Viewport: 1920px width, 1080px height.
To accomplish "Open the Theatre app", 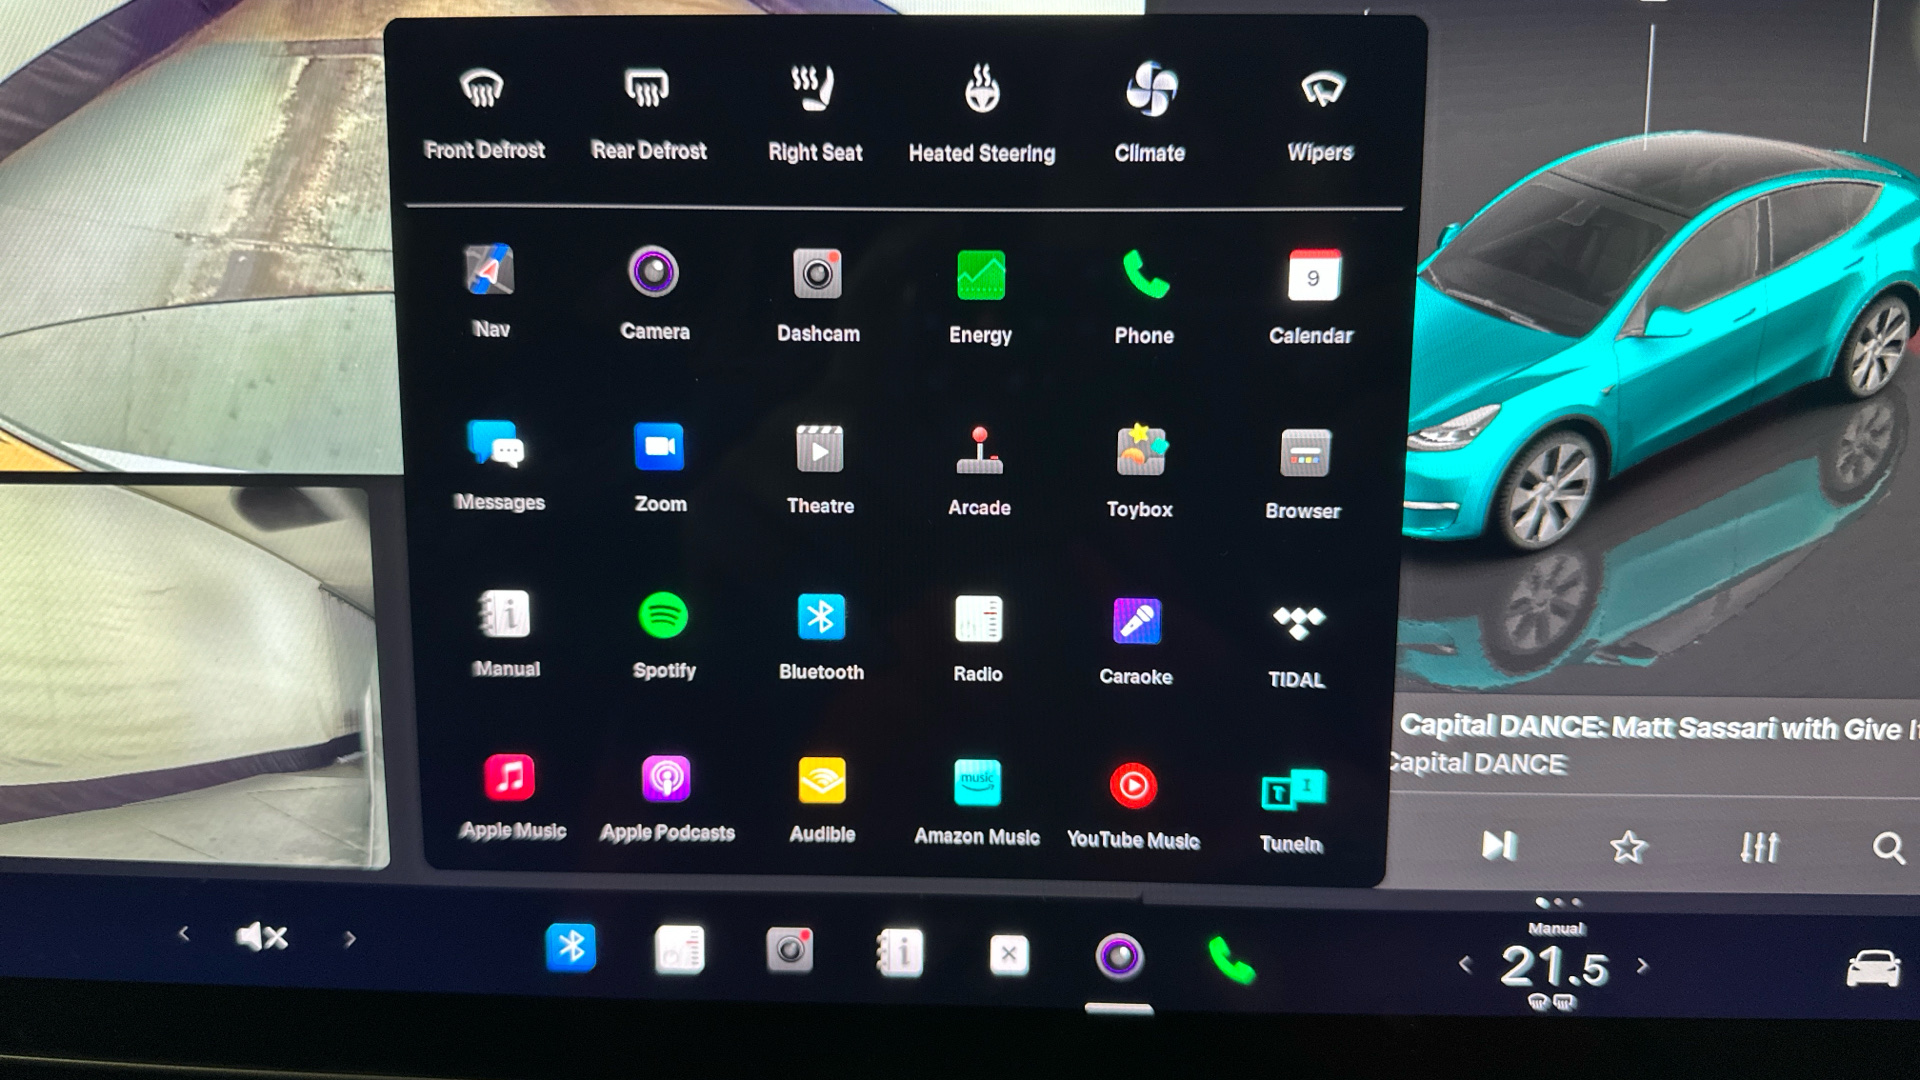I will [819, 450].
